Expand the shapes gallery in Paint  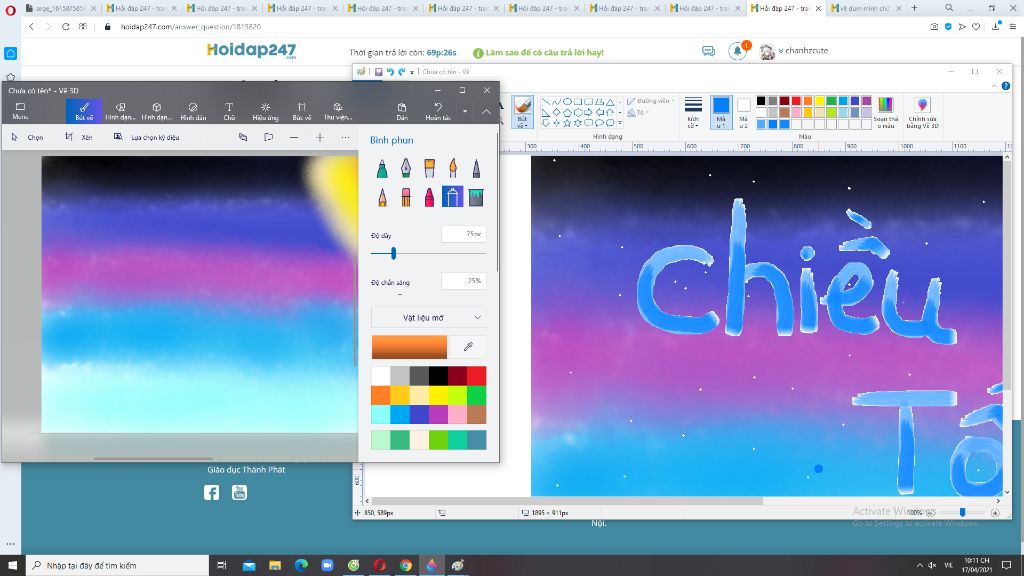click(620, 123)
